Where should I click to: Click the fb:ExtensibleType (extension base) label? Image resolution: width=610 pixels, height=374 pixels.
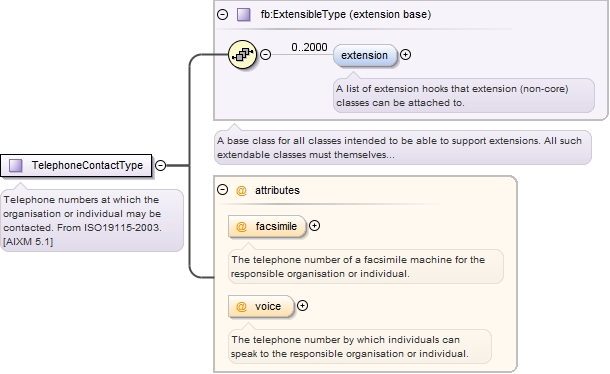tap(346, 14)
